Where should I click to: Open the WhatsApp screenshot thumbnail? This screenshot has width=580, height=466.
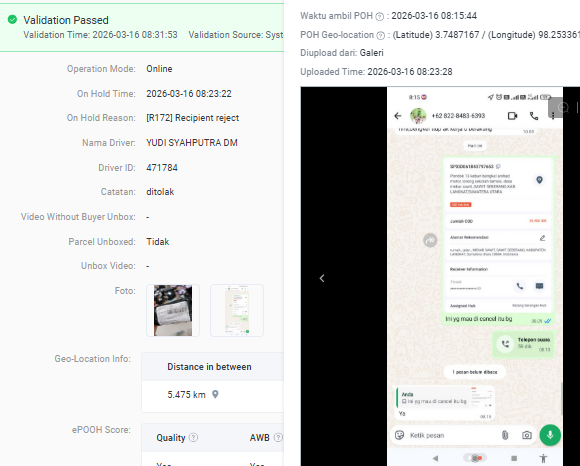[237, 310]
